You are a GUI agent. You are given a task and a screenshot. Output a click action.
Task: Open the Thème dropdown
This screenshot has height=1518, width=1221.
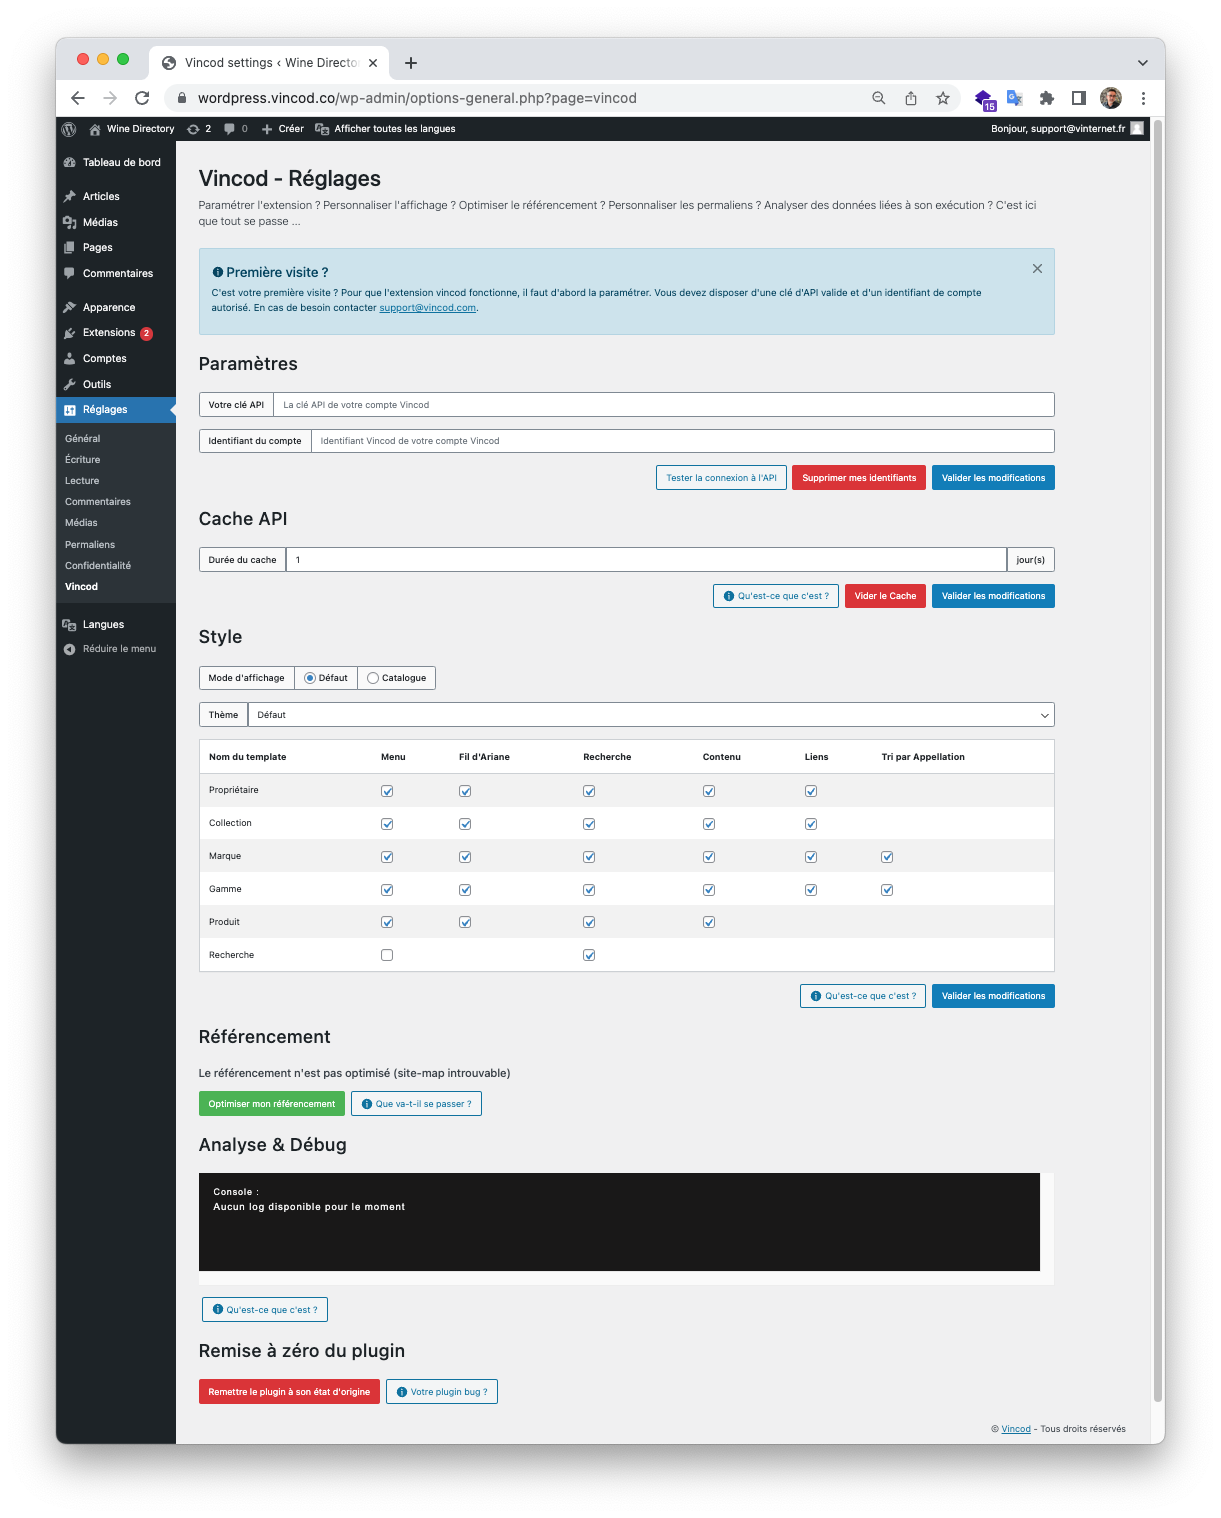651,715
